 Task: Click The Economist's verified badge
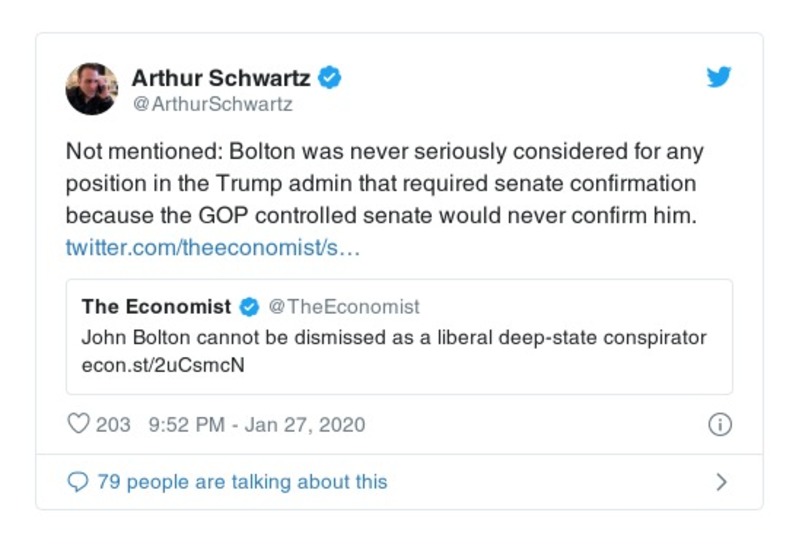click(250, 307)
